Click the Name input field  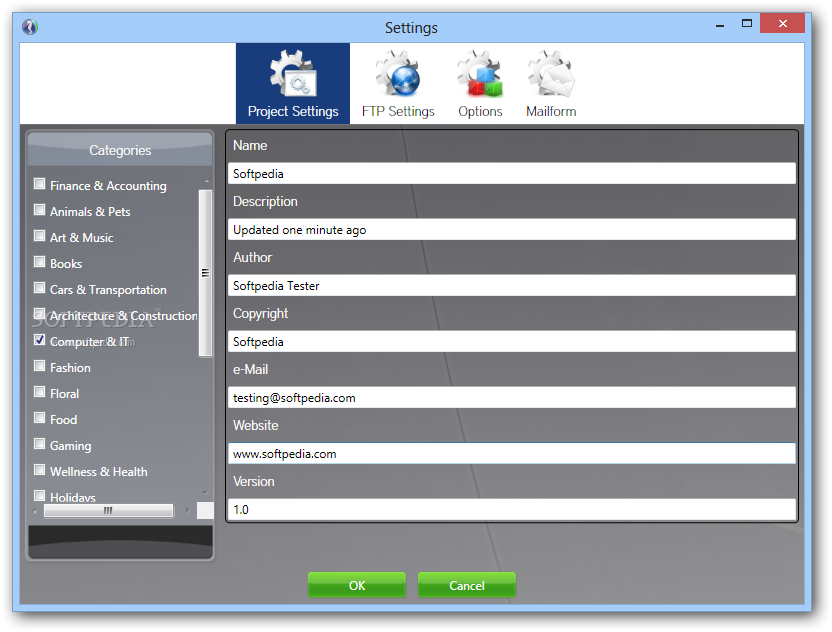(512, 174)
